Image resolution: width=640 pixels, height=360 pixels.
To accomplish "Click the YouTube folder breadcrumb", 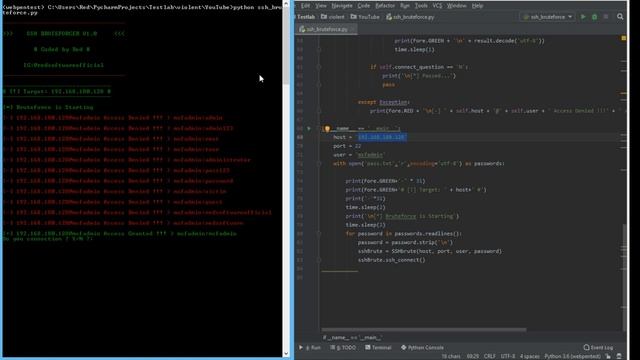I will point(365,17).
